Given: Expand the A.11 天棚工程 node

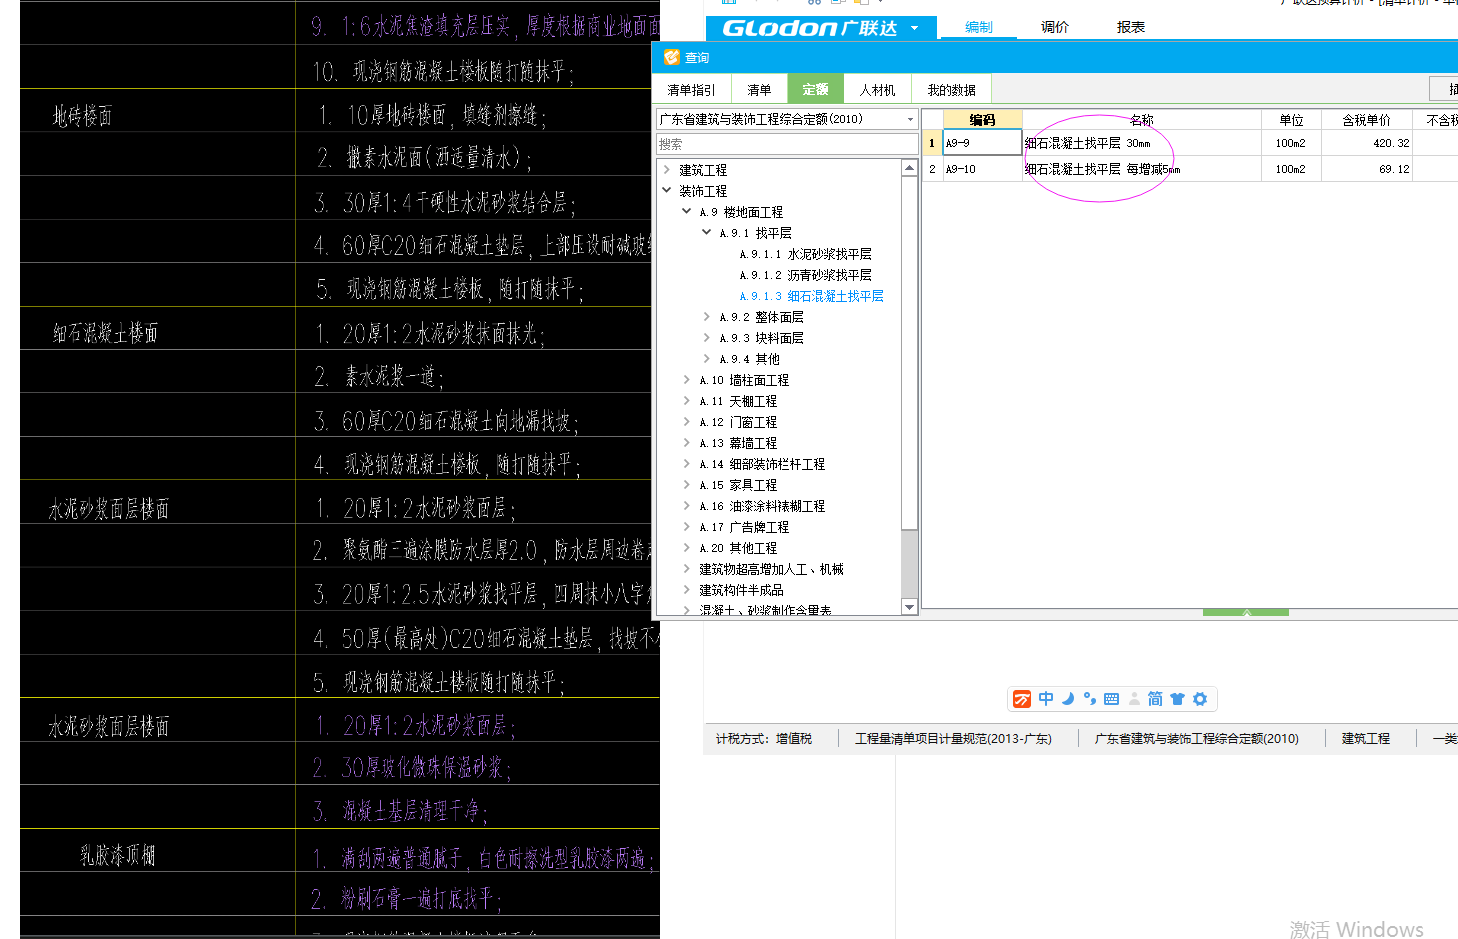Looking at the screenshot, I should (x=686, y=400).
